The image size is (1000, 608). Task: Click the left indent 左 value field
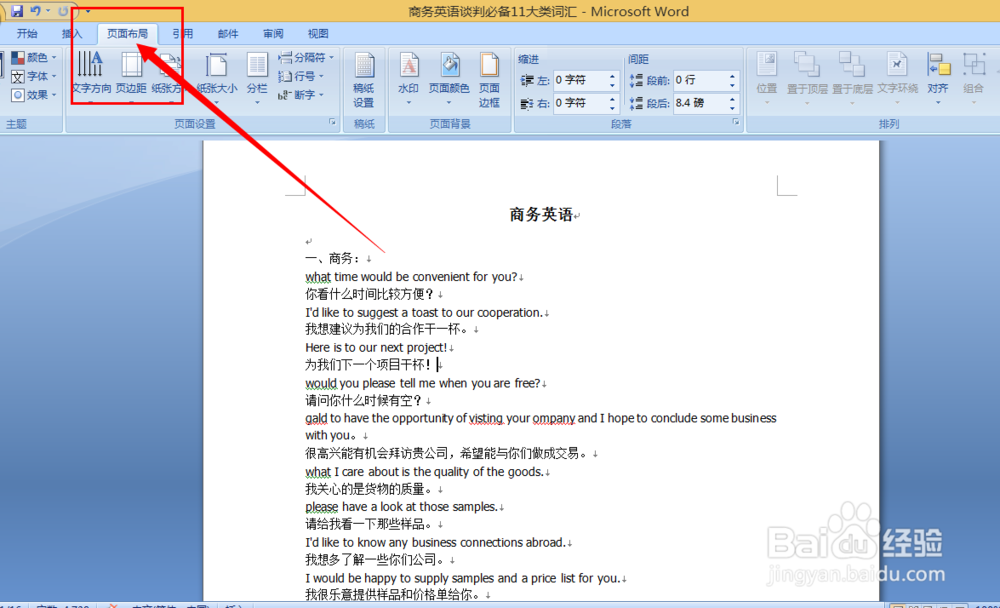click(x=580, y=80)
